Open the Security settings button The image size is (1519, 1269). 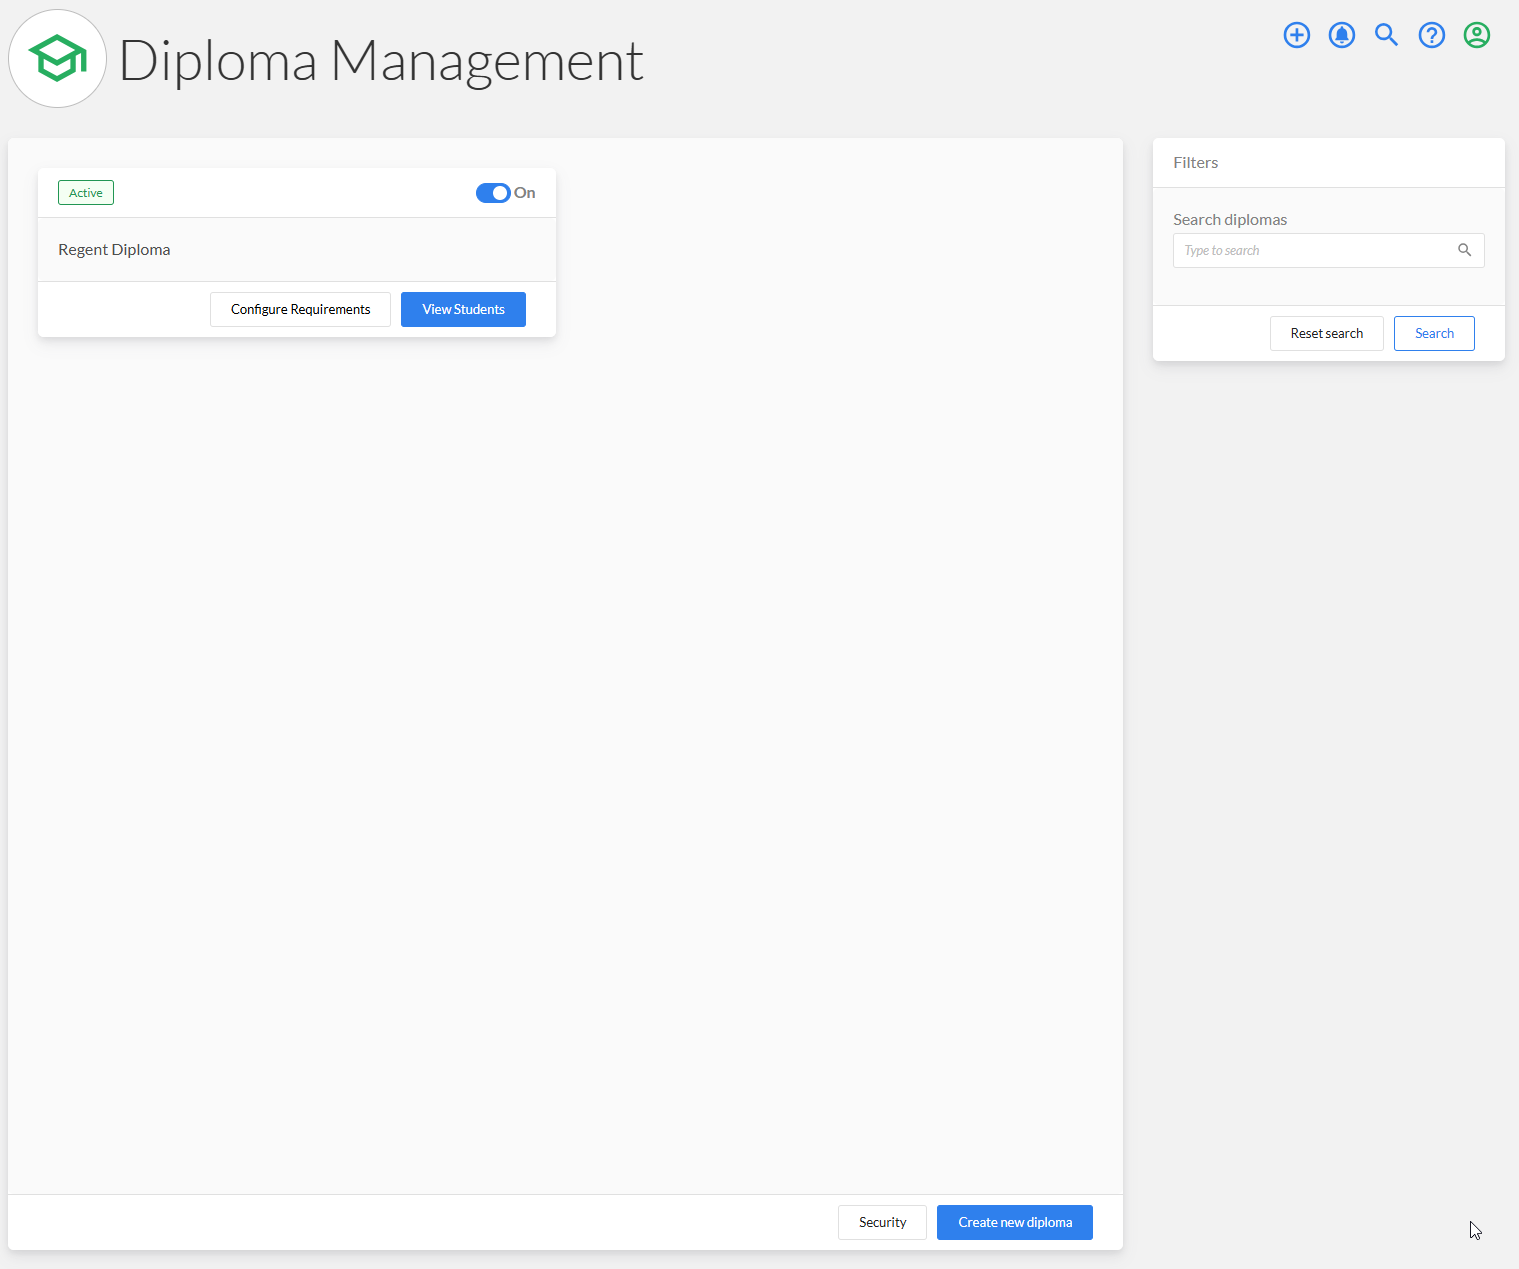882,1222
